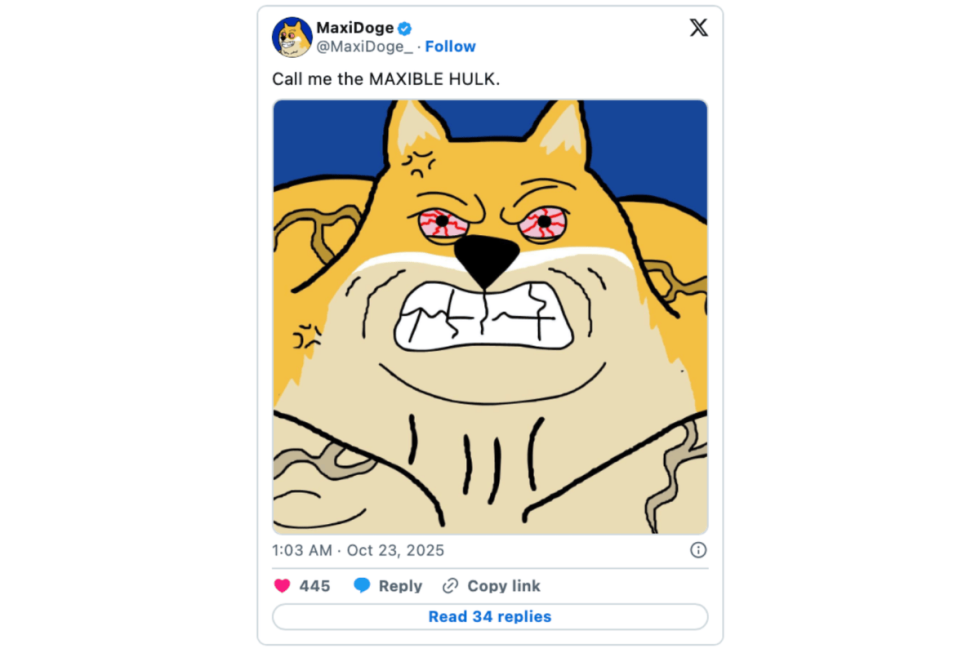The width and height of the screenshot is (980, 653).
Task: Open the MaxiDoge display name link
Action: (355, 28)
